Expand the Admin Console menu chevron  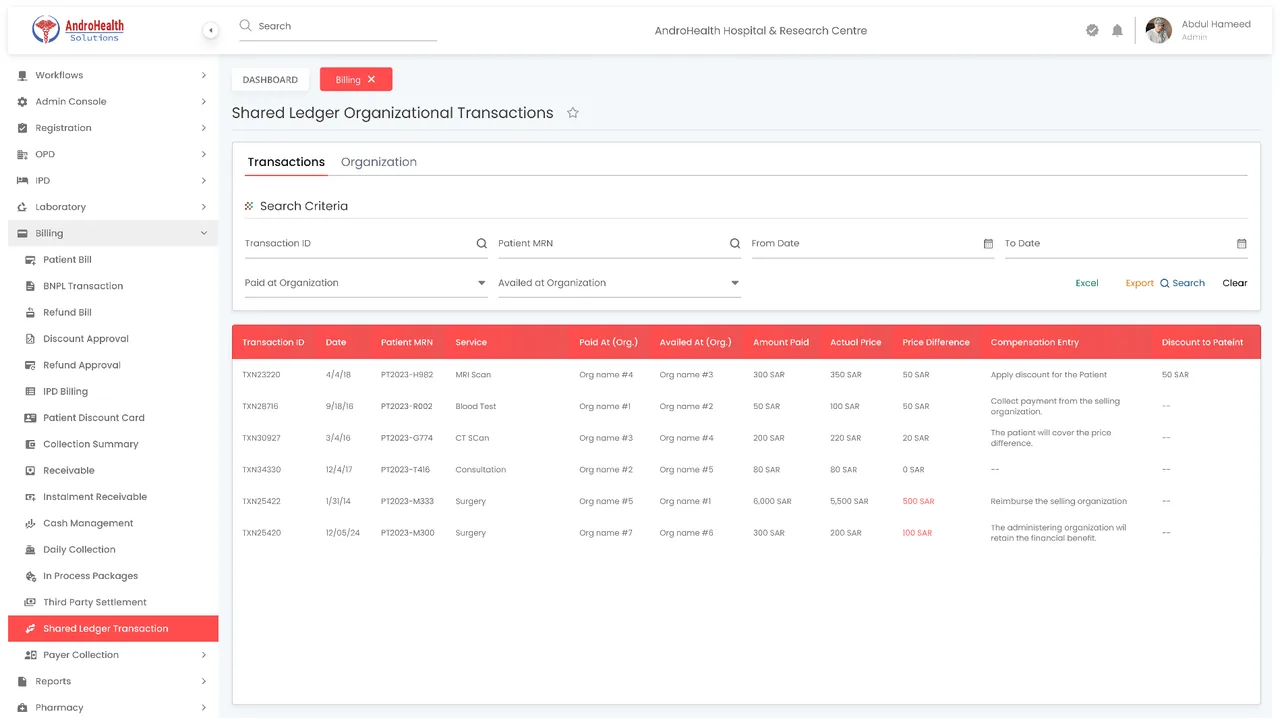coord(203,101)
